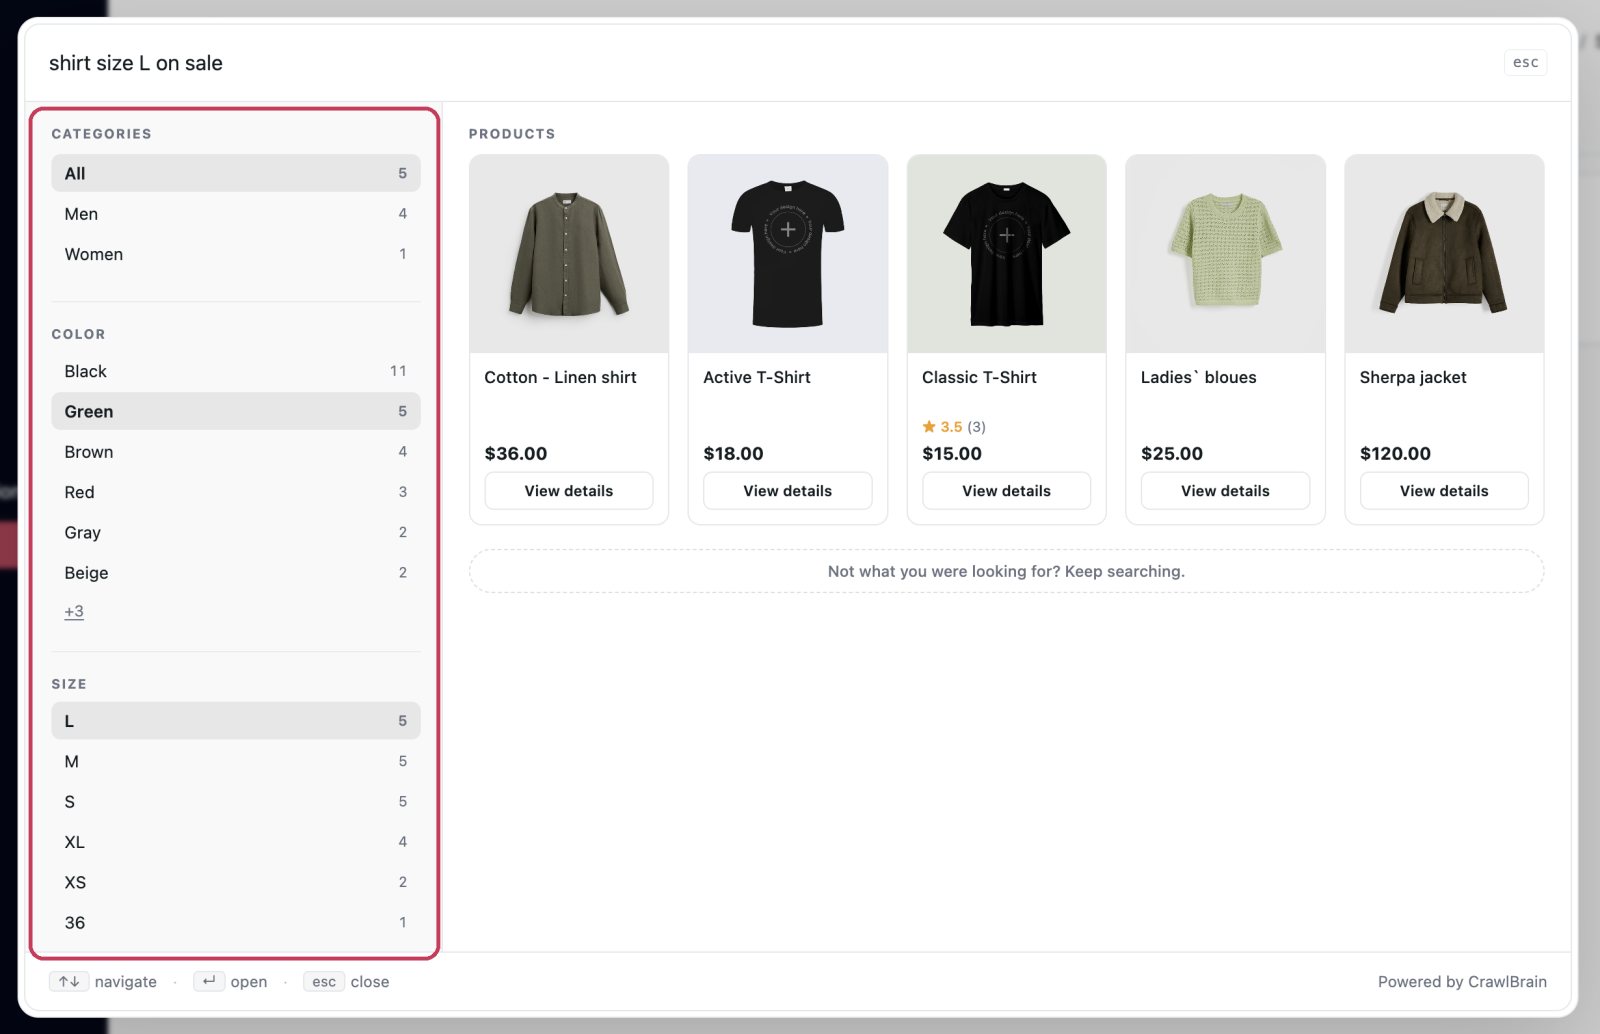1600x1034 pixels.
Task: View details for Sherpa jacket
Action: tap(1444, 491)
